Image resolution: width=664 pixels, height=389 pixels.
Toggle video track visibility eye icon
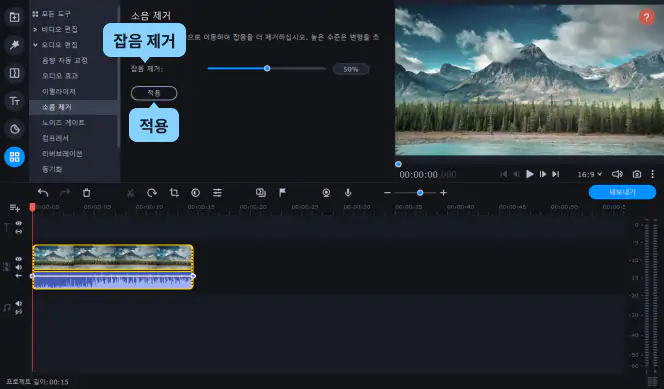[19, 259]
